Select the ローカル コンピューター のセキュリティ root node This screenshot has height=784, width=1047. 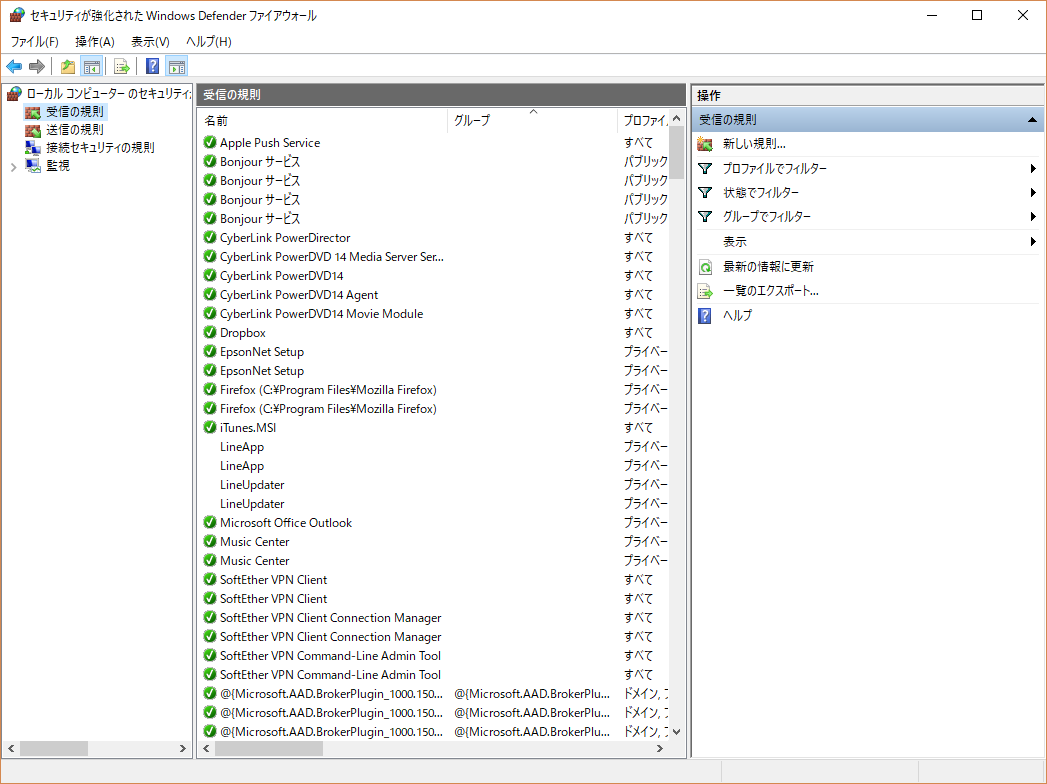click(x=108, y=93)
